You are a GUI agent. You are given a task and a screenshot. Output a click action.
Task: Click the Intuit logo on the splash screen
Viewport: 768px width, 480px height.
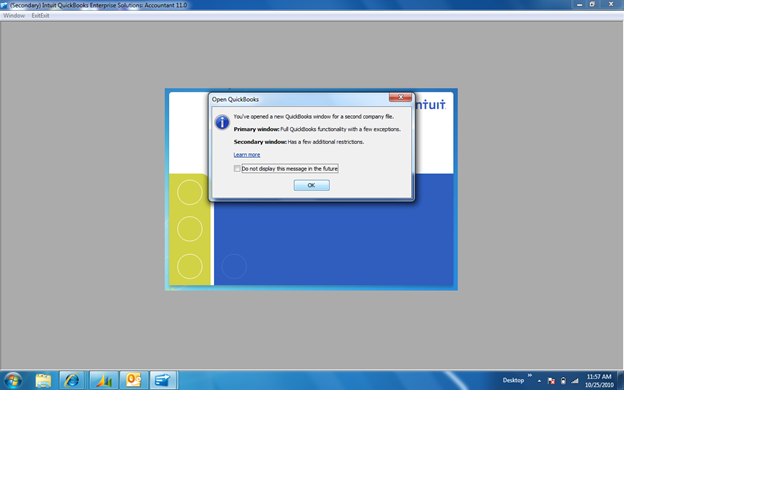[x=431, y=105]
